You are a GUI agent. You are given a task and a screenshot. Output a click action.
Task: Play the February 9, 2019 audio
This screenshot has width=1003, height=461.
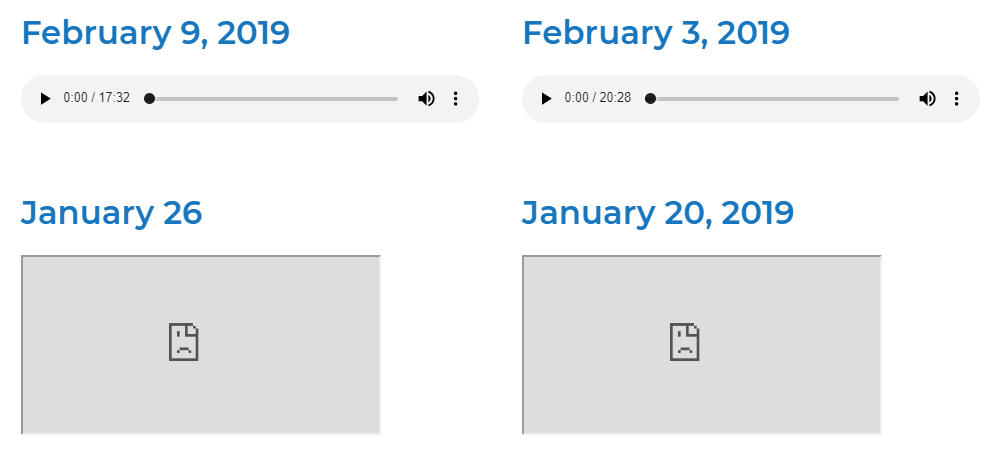45,99
